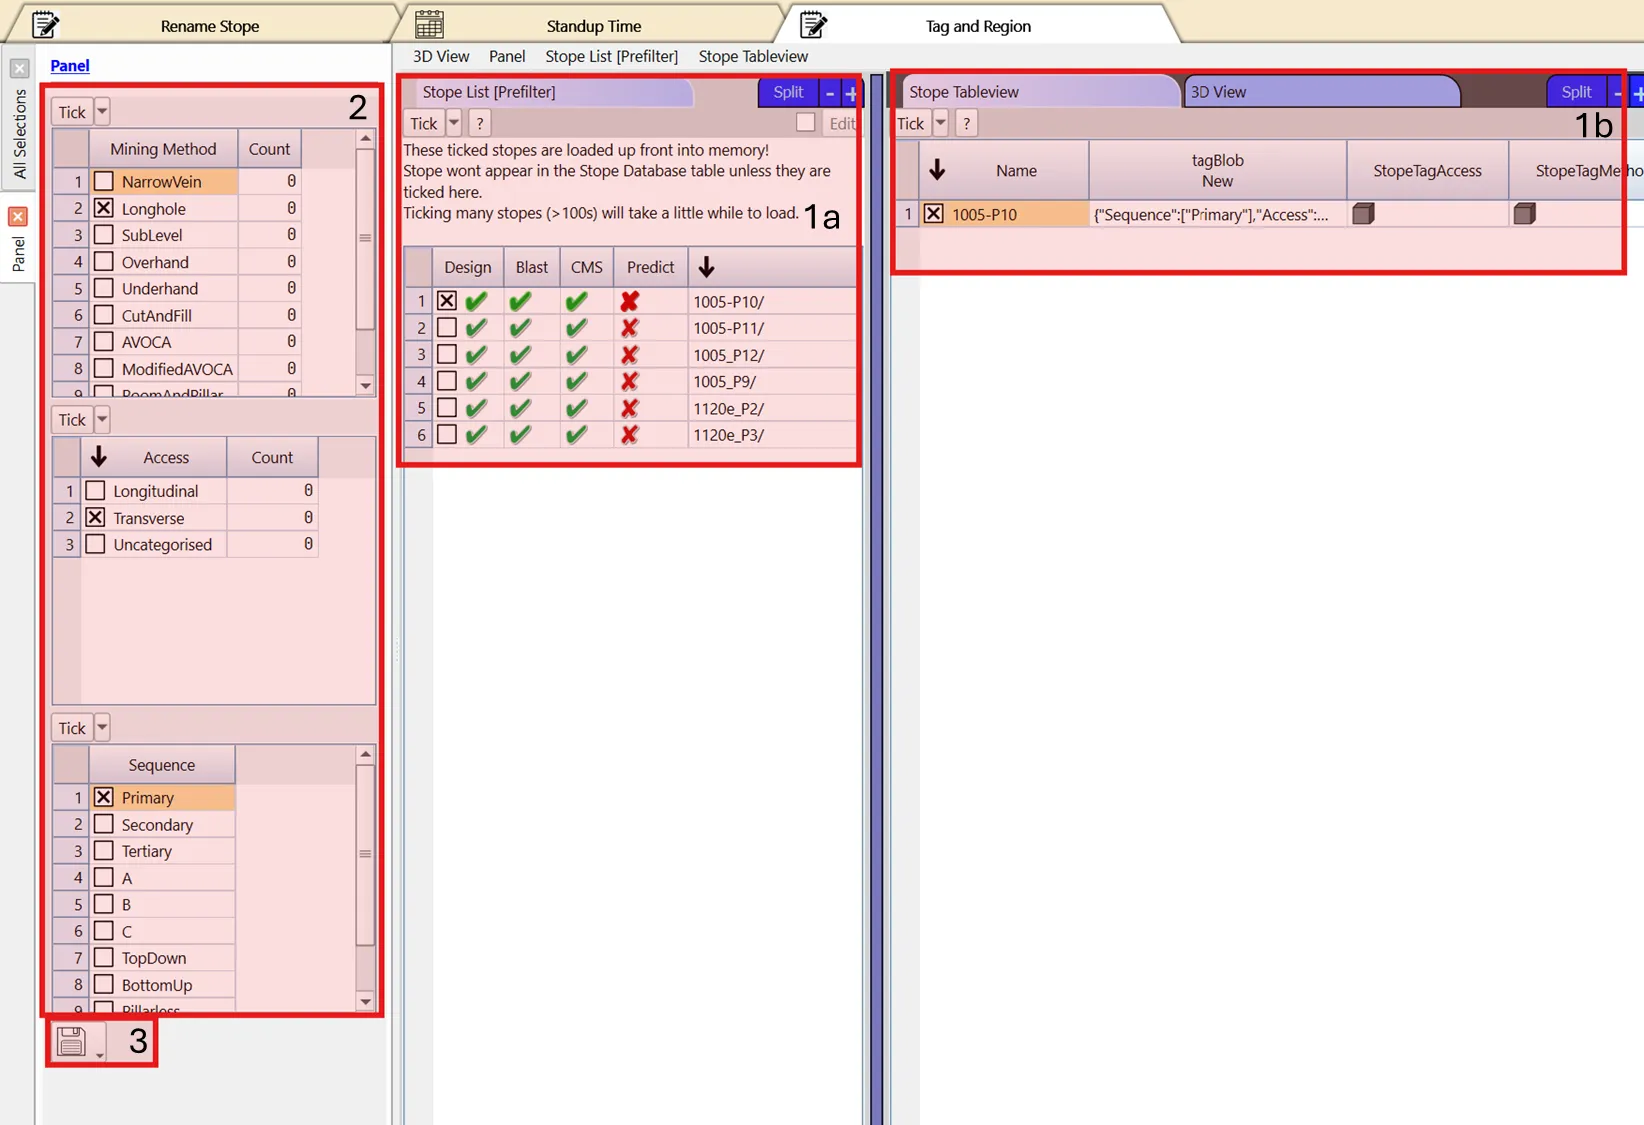Open the Tick dropdown above the Sequence table
The height and width of the screenshot is (1125, 1644).
click(x=102, y=728)
